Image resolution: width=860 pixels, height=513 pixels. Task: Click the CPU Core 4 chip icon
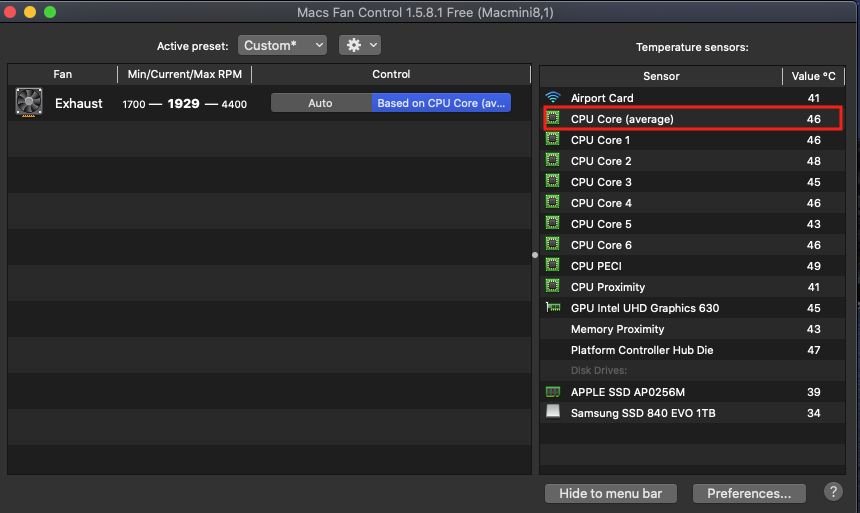tap(553, 202)
